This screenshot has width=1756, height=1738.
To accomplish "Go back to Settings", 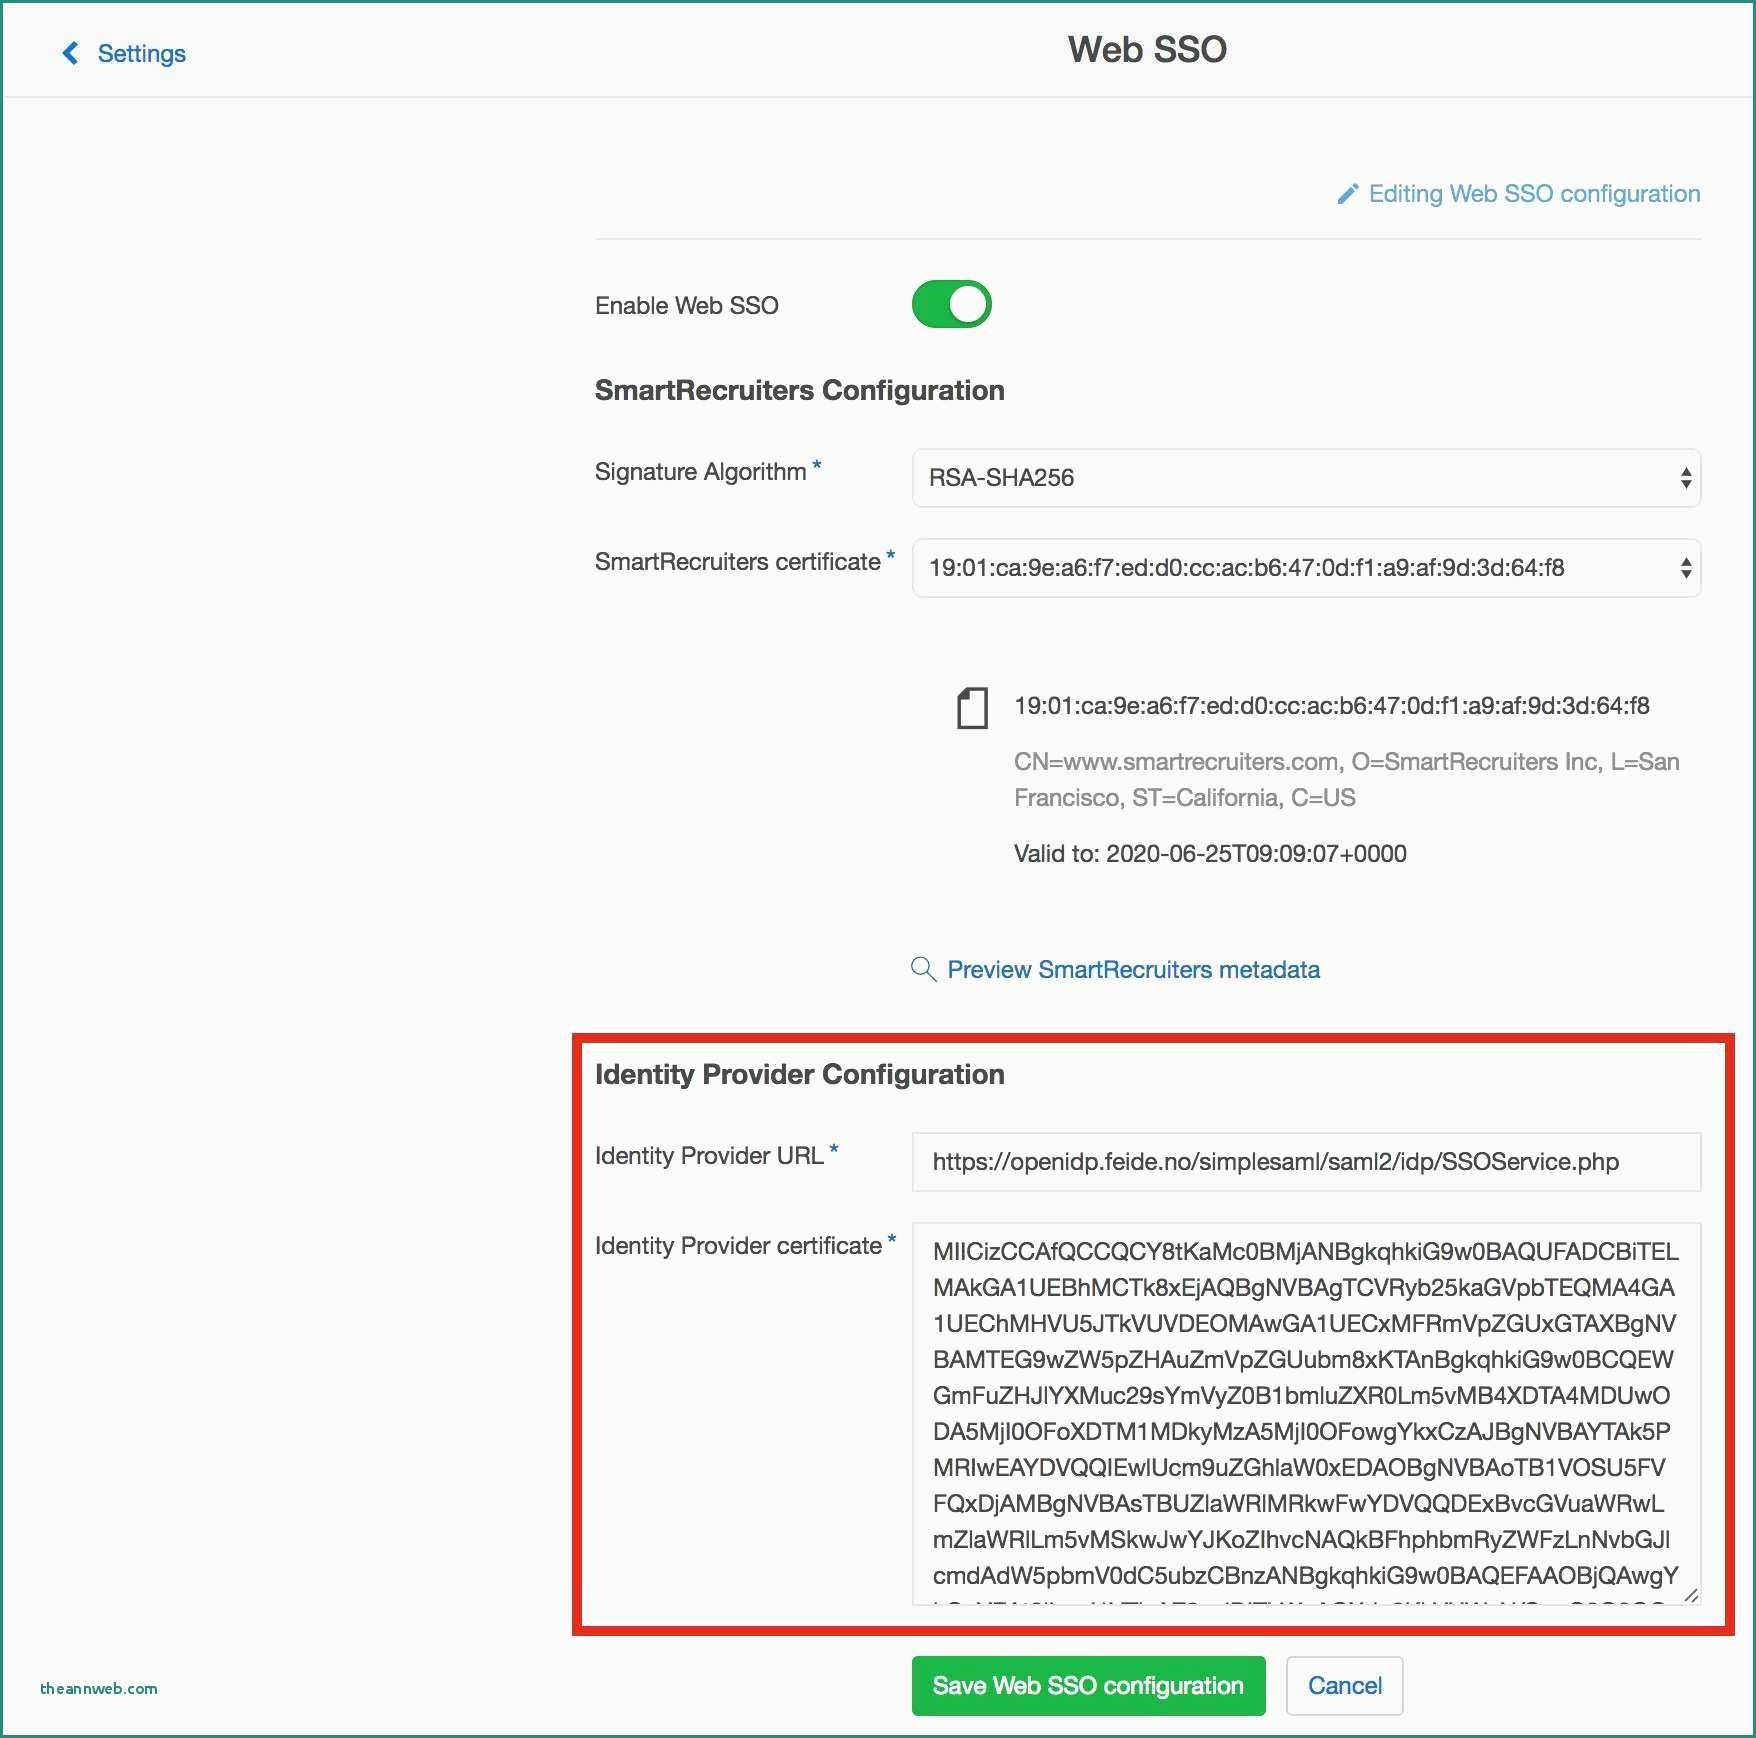I will [141, 53].
